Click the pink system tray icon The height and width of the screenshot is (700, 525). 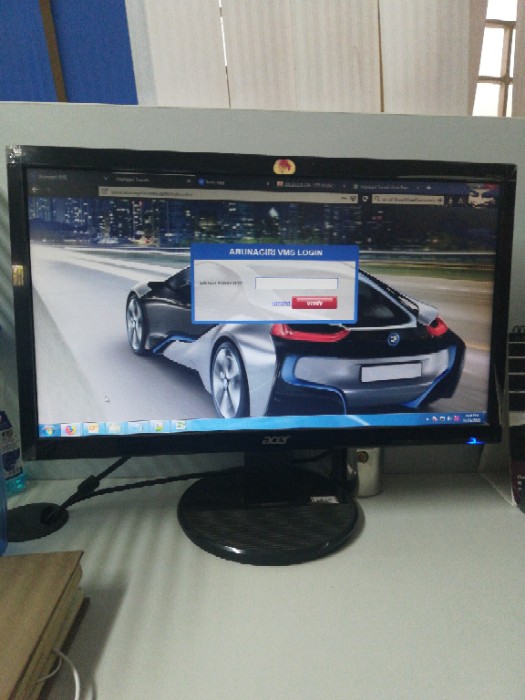click(x=457, y=419)
